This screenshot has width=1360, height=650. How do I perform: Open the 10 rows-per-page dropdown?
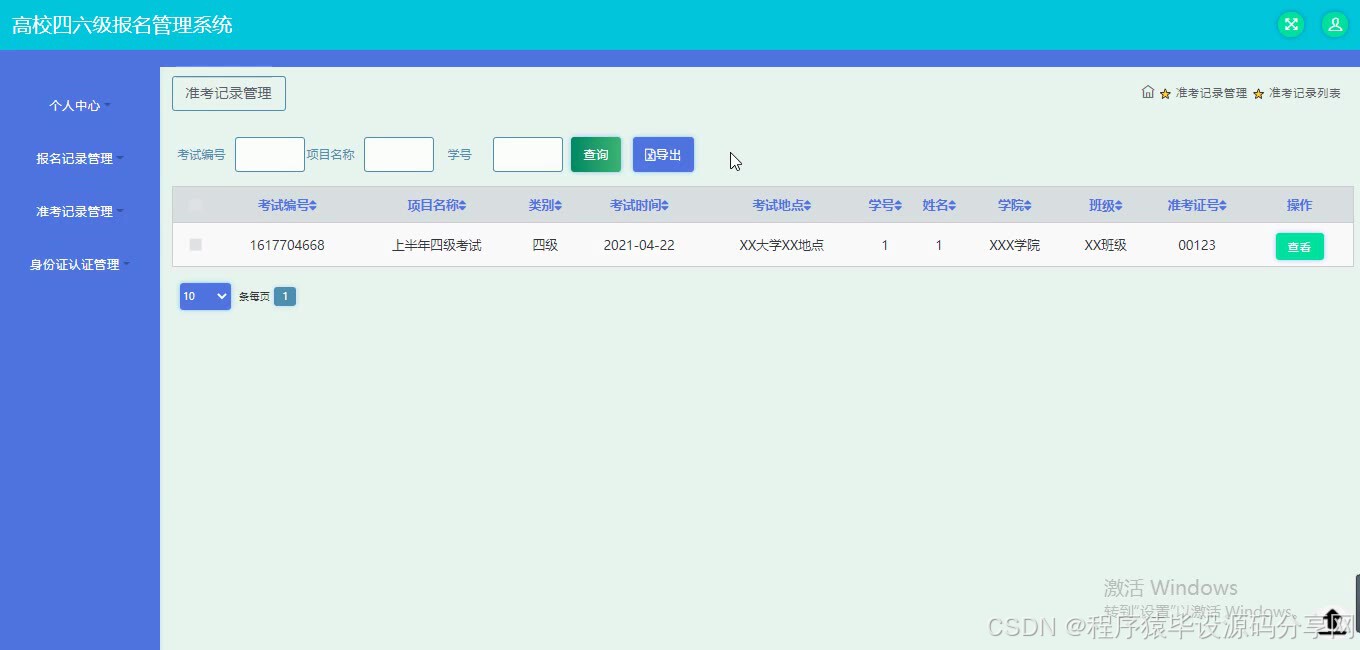[205, 296]
